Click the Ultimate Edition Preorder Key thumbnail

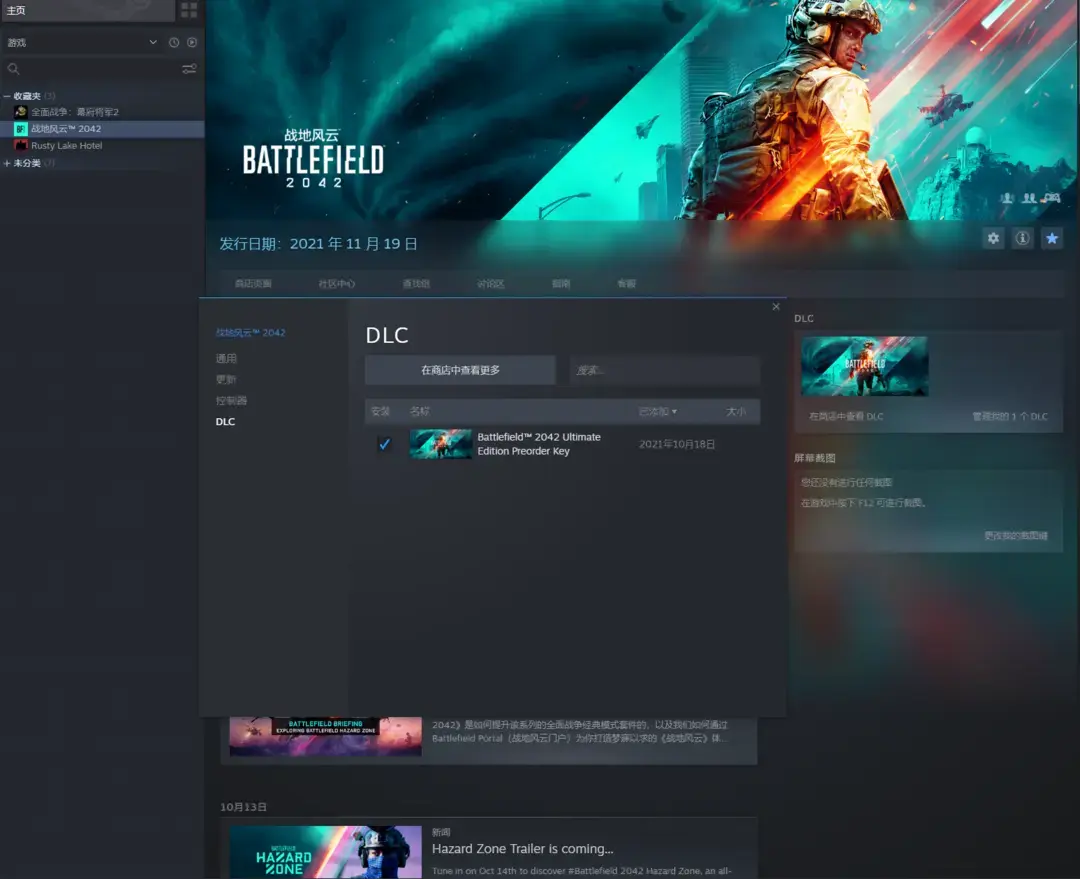(441, 444)
